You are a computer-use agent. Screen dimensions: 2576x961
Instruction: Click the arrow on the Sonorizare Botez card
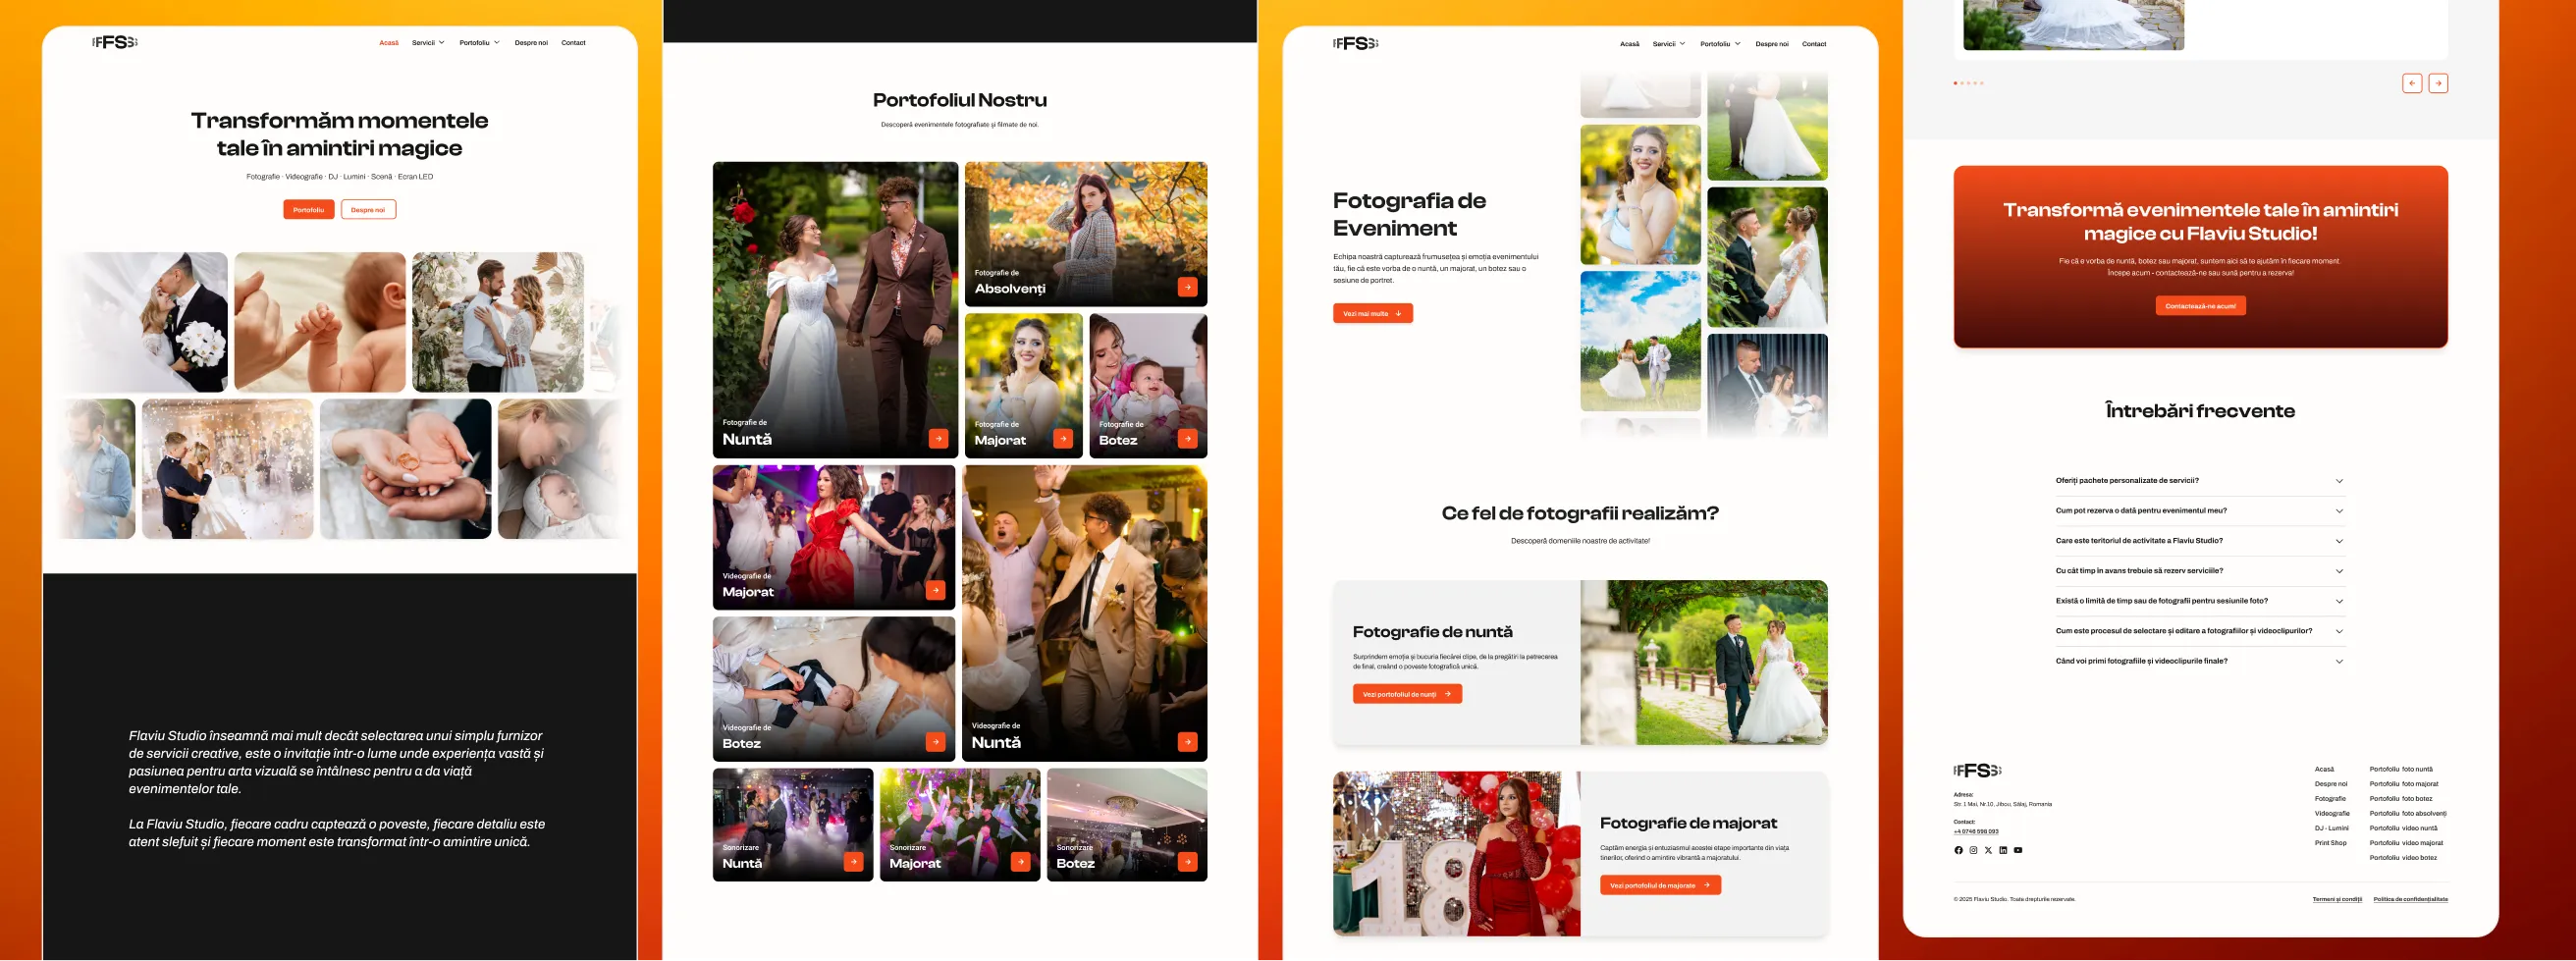pos(1187,861)
